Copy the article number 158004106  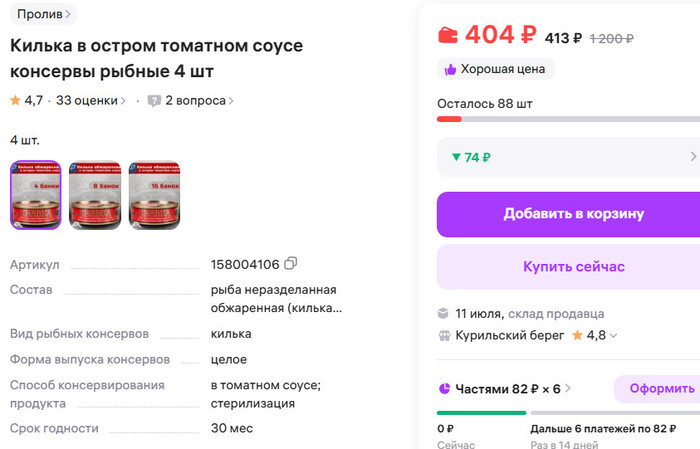[x=291, y=264]
